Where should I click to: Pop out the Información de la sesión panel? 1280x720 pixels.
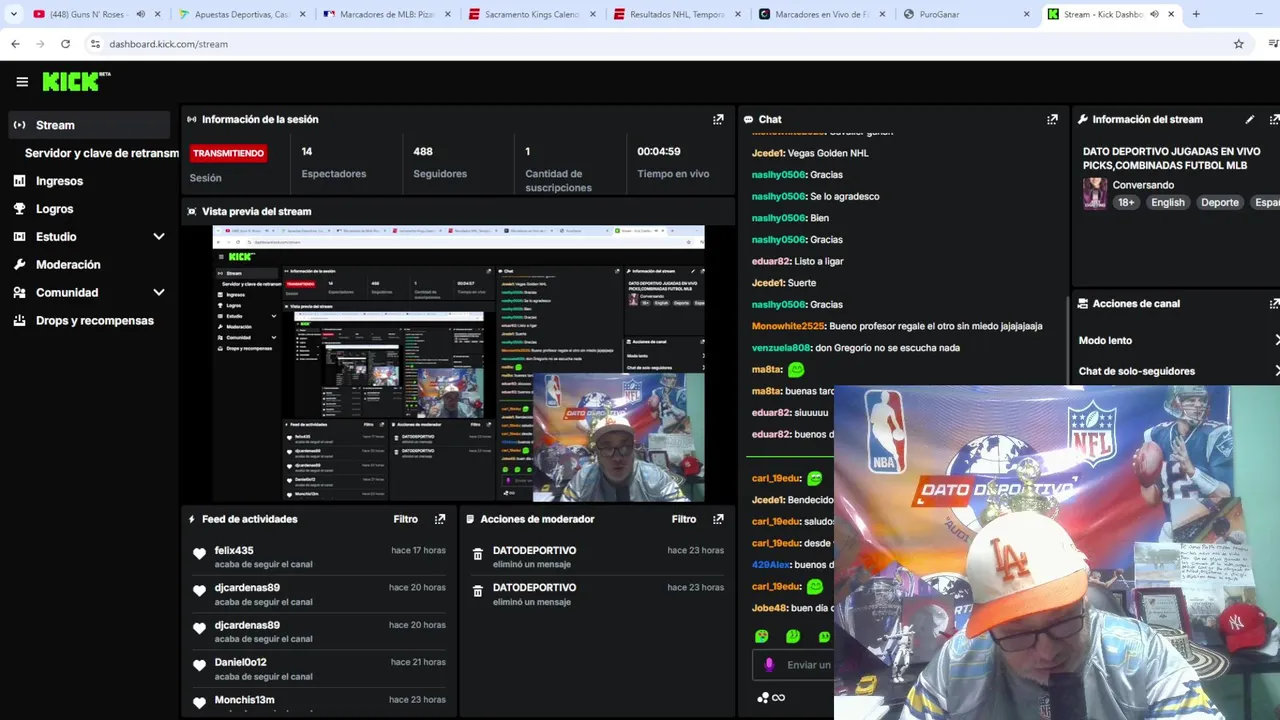(x=718, y=119)
